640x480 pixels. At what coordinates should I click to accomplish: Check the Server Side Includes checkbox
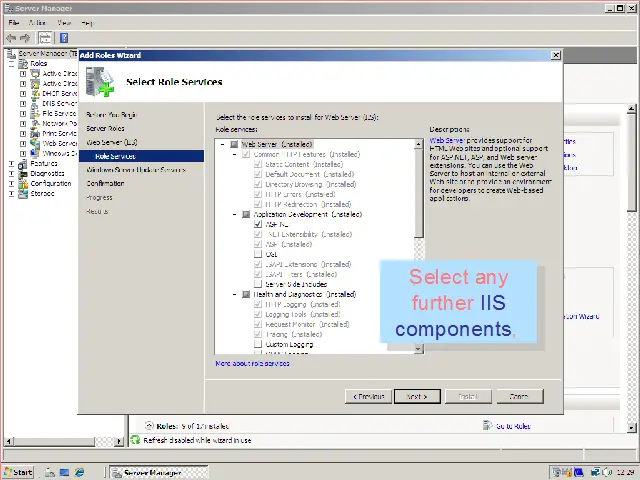258,284
